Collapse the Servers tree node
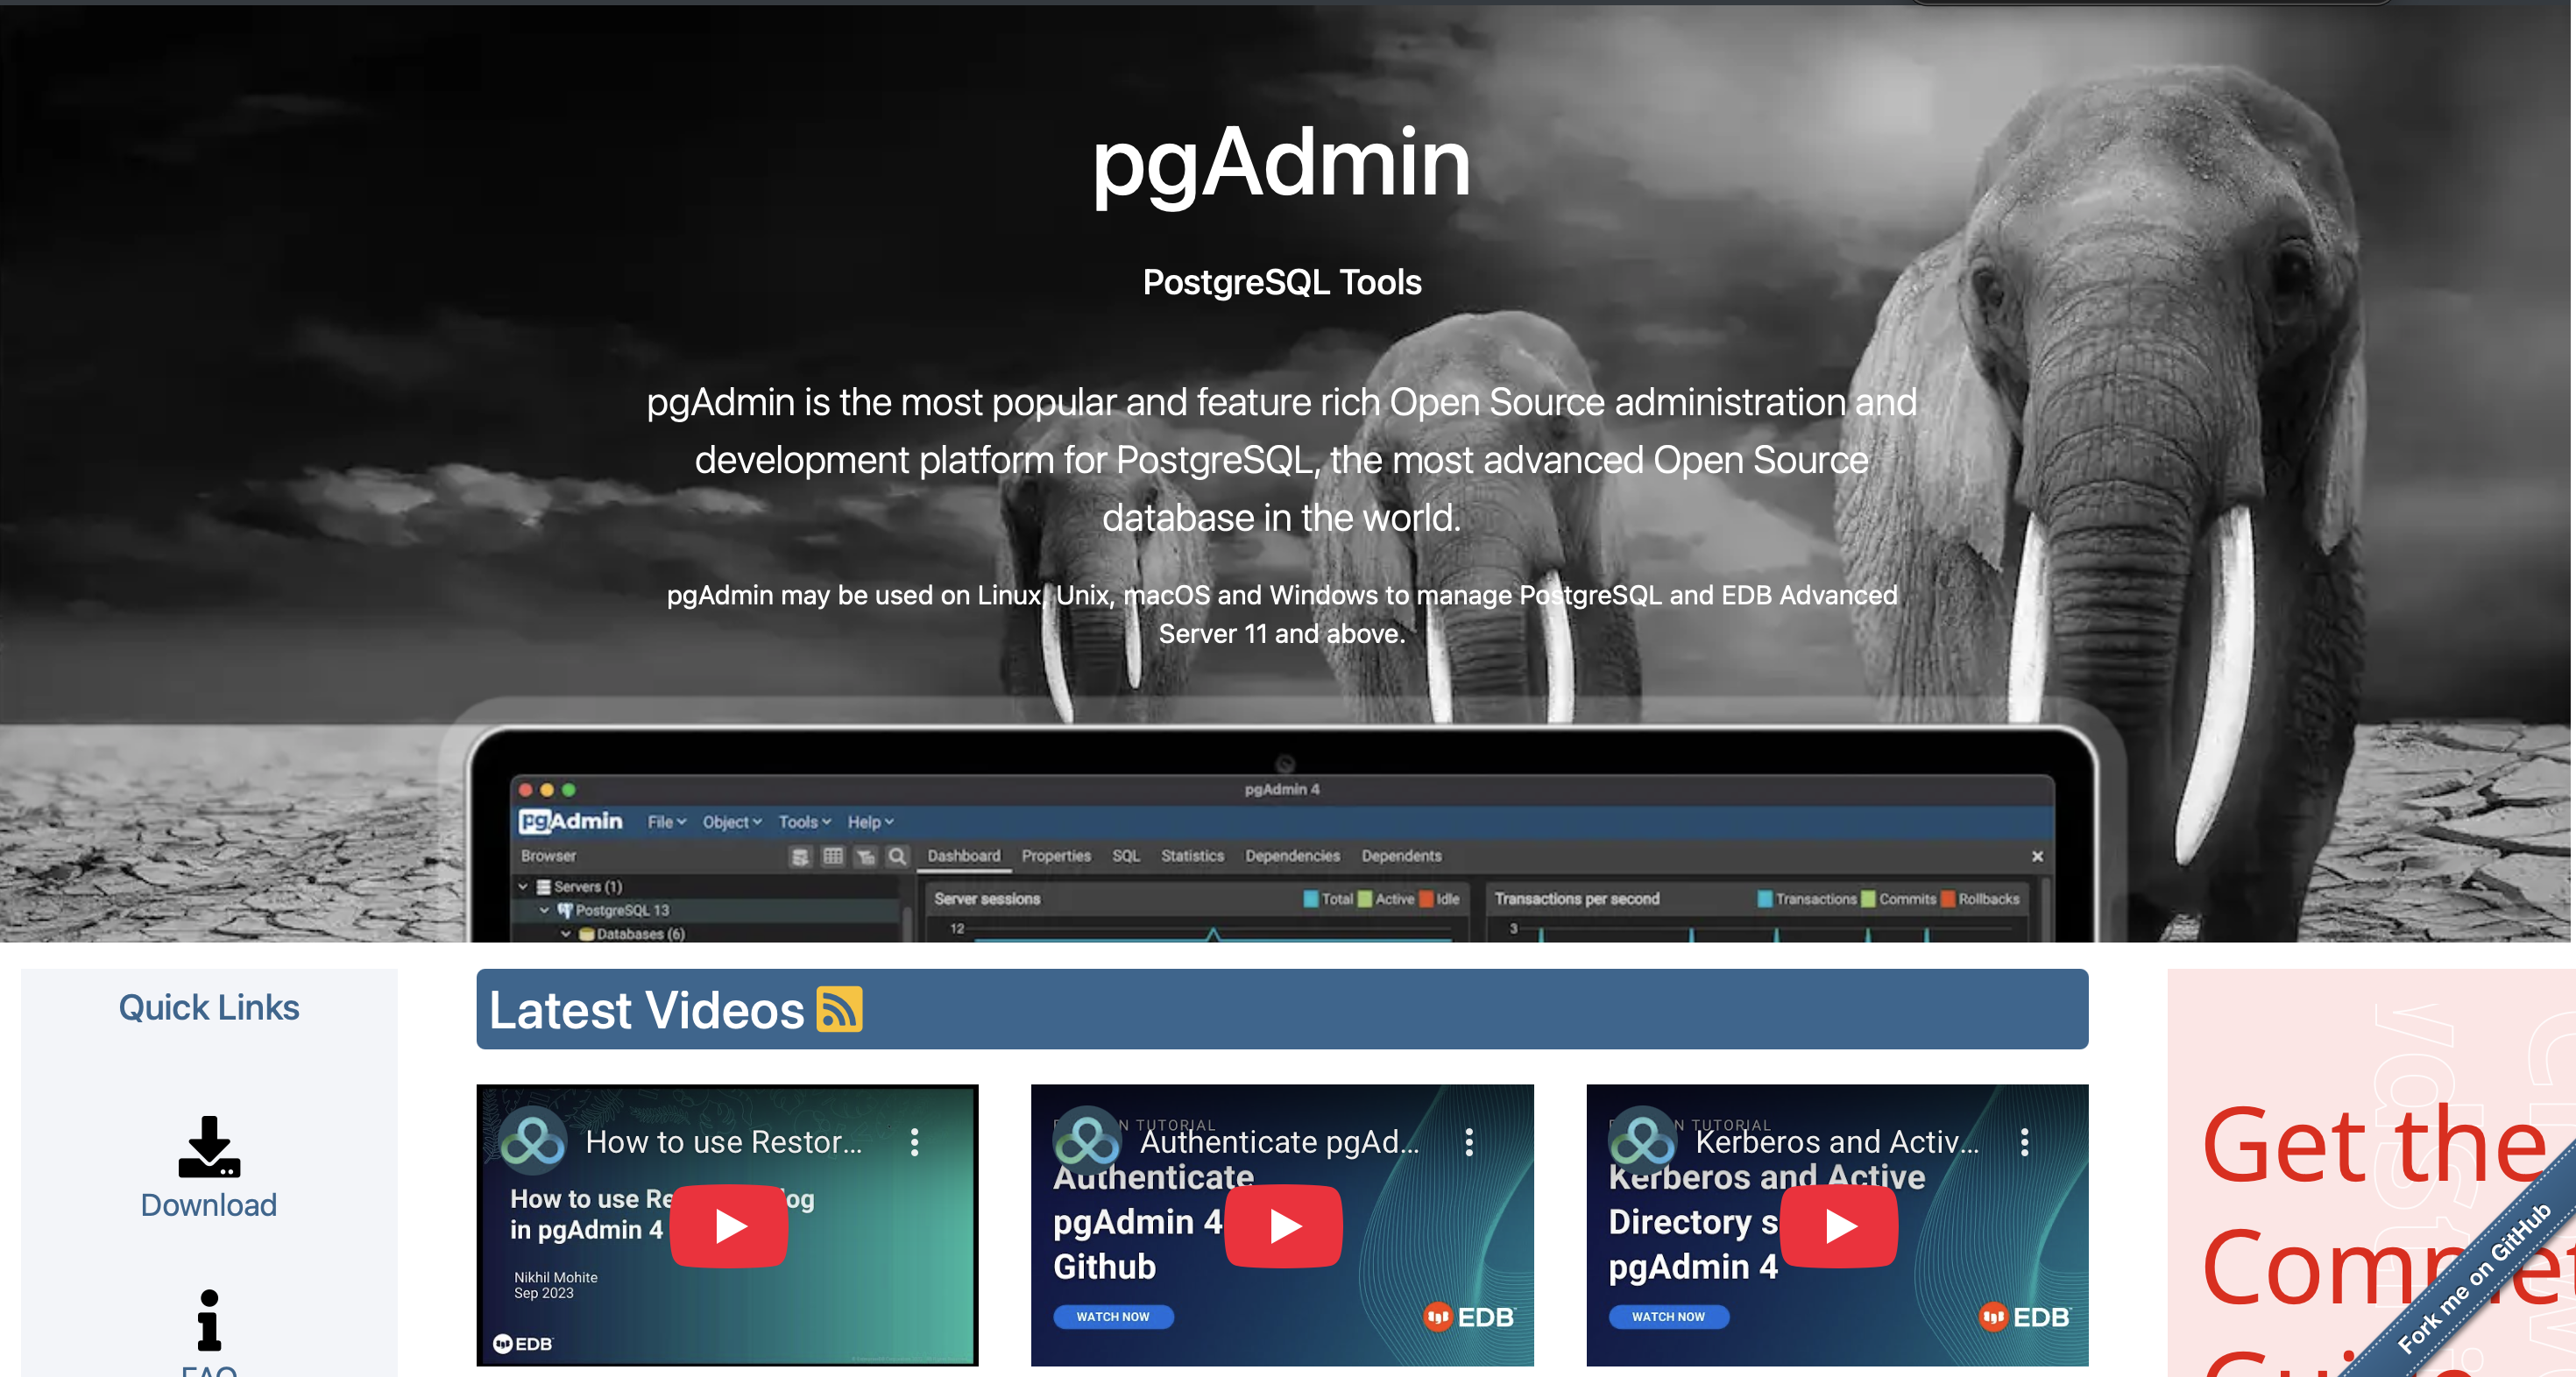2576x1377 pixels. click(524, 887)
